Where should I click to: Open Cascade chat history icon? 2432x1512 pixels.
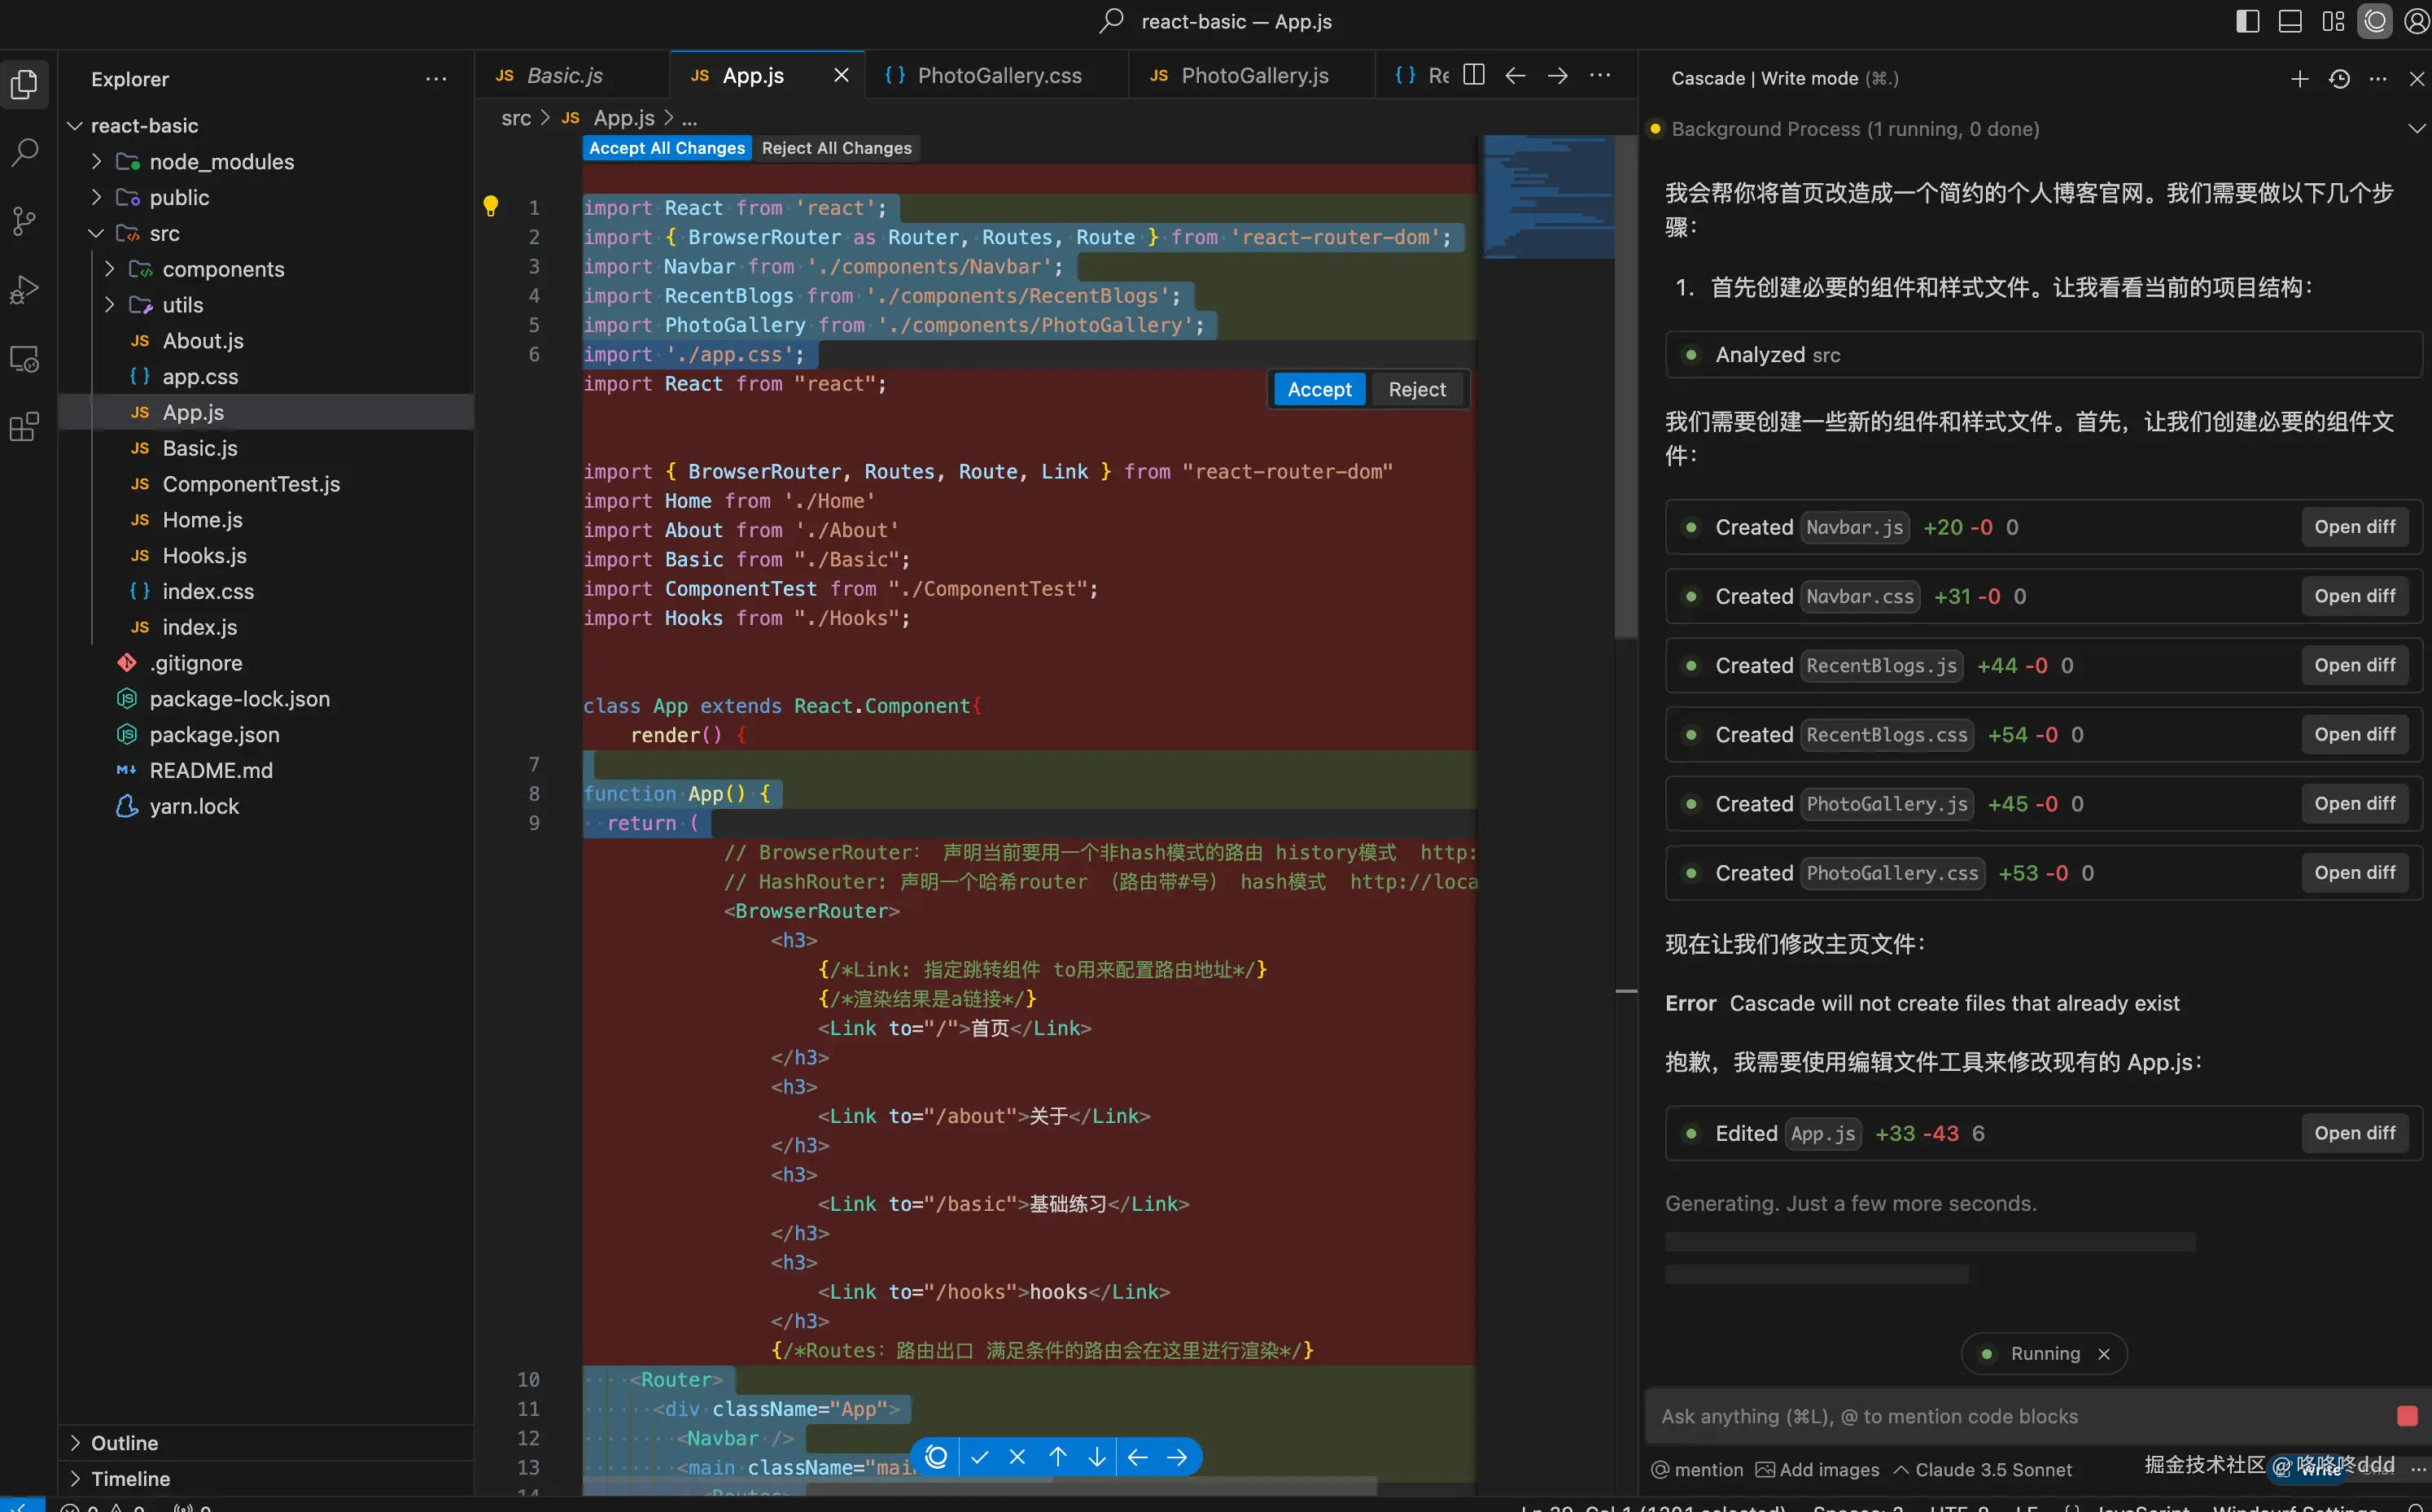(2339, 79)
